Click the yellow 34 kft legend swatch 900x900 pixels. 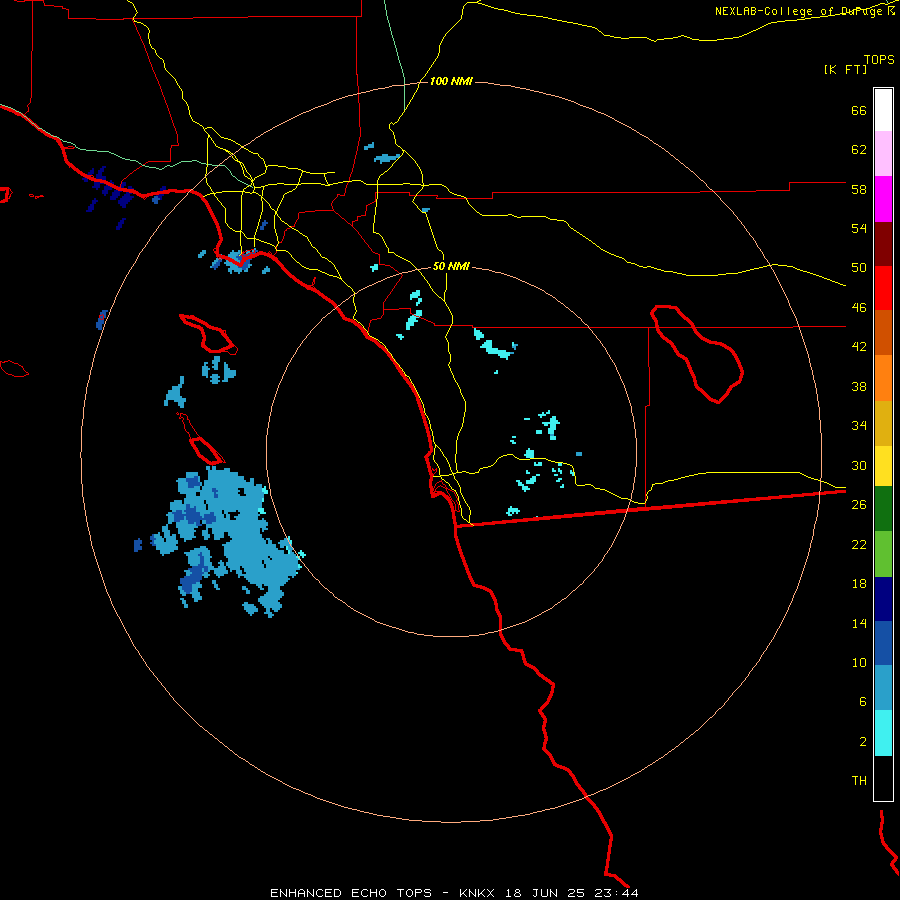[883, 466]
